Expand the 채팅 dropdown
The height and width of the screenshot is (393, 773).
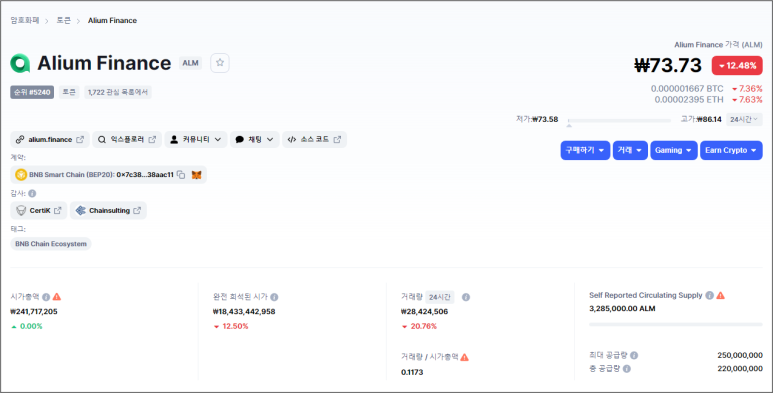click(x=255, y=140)
